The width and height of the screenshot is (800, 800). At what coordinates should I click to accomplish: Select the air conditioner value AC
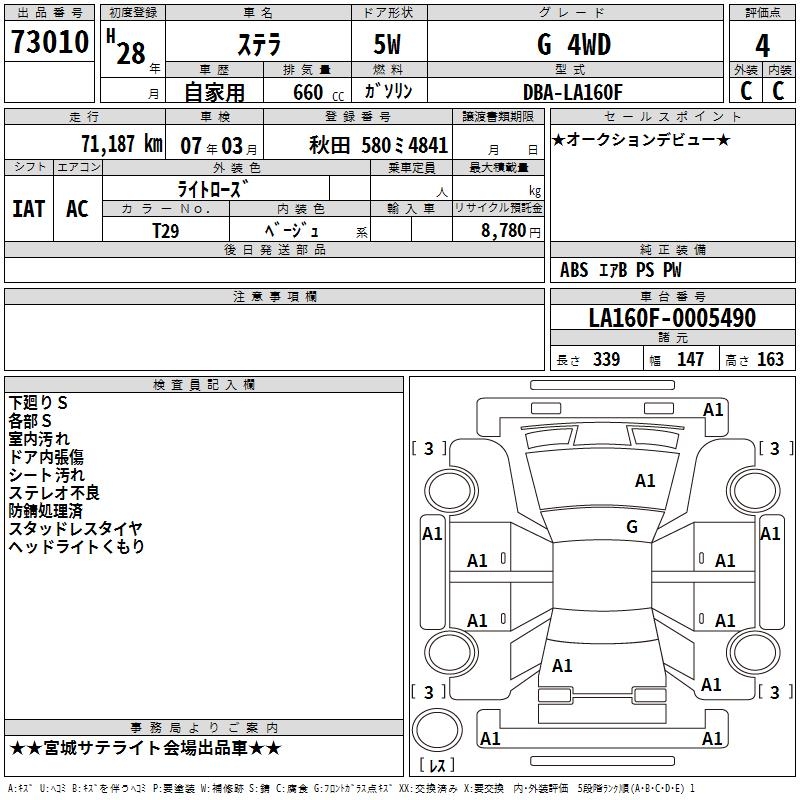[x=77, y=209]
